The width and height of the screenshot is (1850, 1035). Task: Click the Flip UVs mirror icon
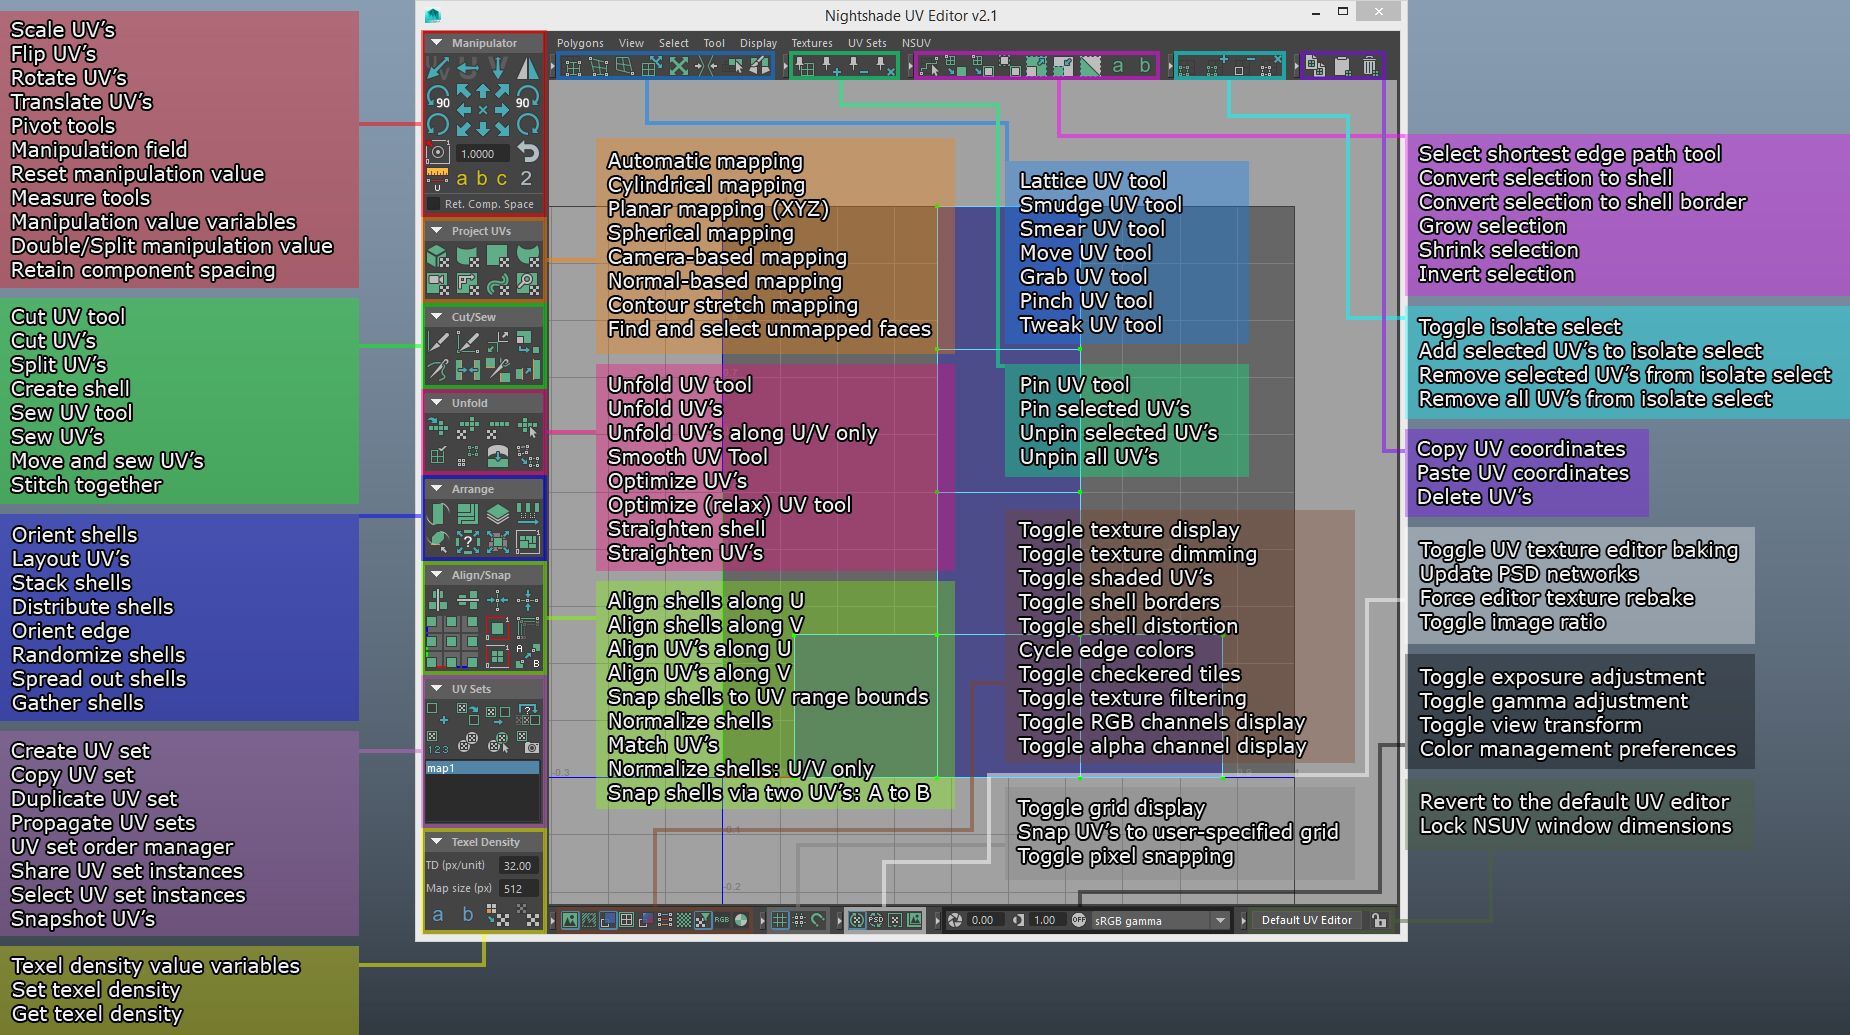click(x=527, y=68)
